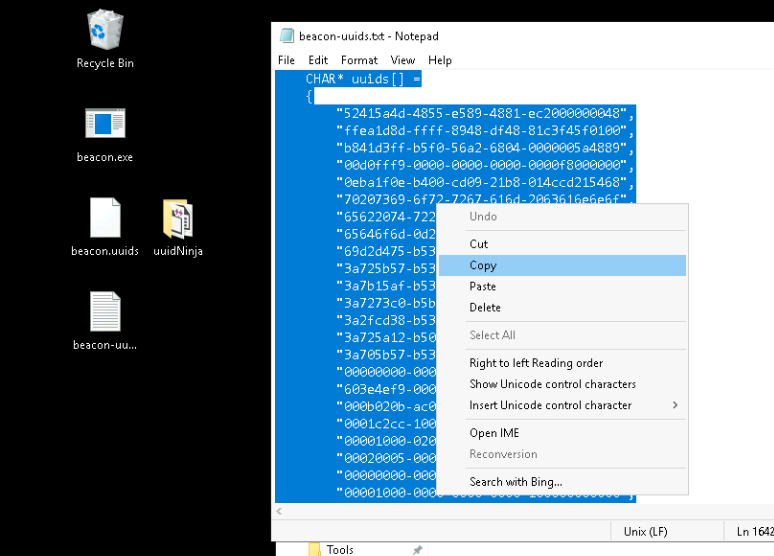The width and height of the screenshot is (774, 556).
Task: Toggle Right to left Reading order
Action: tap(562, 363)
